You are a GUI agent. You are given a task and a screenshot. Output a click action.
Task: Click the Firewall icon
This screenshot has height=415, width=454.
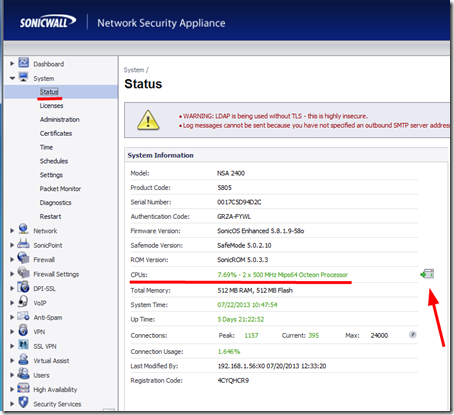click(x=23, y=258)
